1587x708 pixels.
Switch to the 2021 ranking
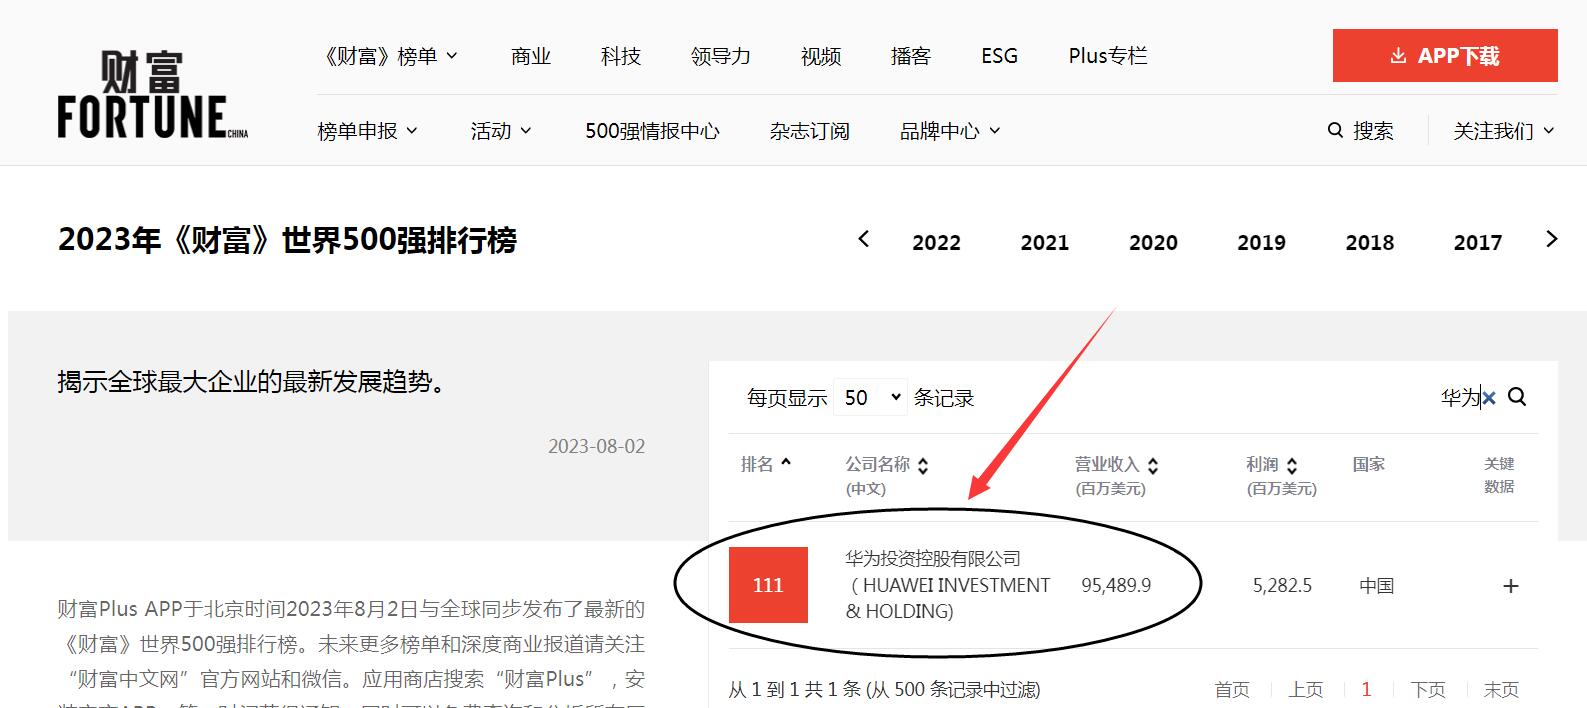[x=1045, y=242]
